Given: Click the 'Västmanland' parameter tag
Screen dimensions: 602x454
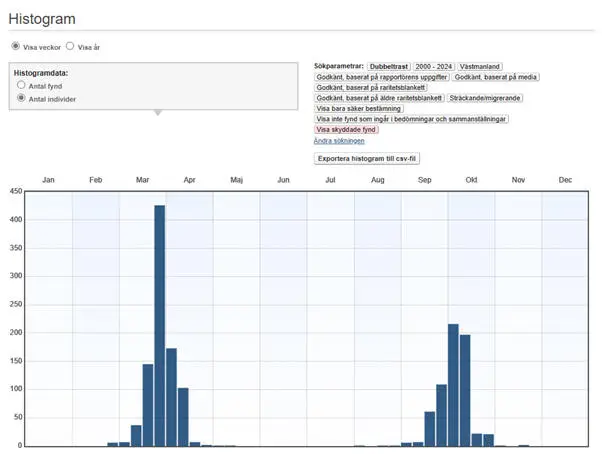Looking at the screenshot, I should (481, 66).
